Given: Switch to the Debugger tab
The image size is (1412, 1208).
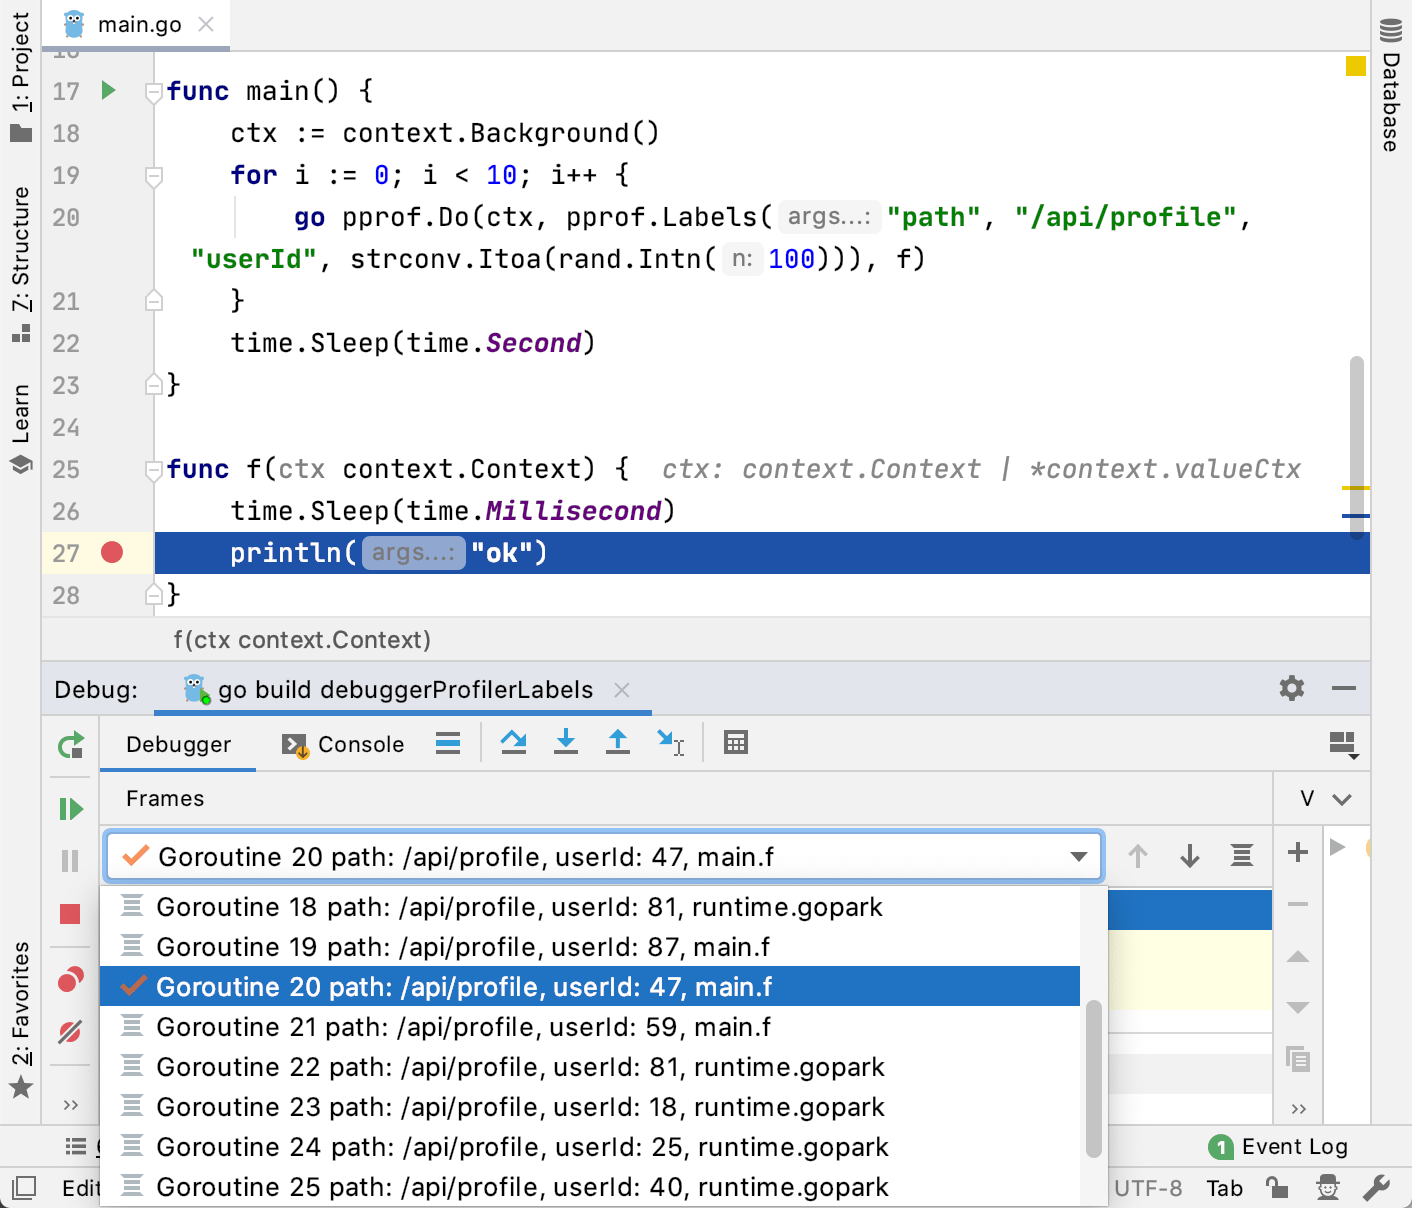Looking at the screenshot, I should 178,745.
